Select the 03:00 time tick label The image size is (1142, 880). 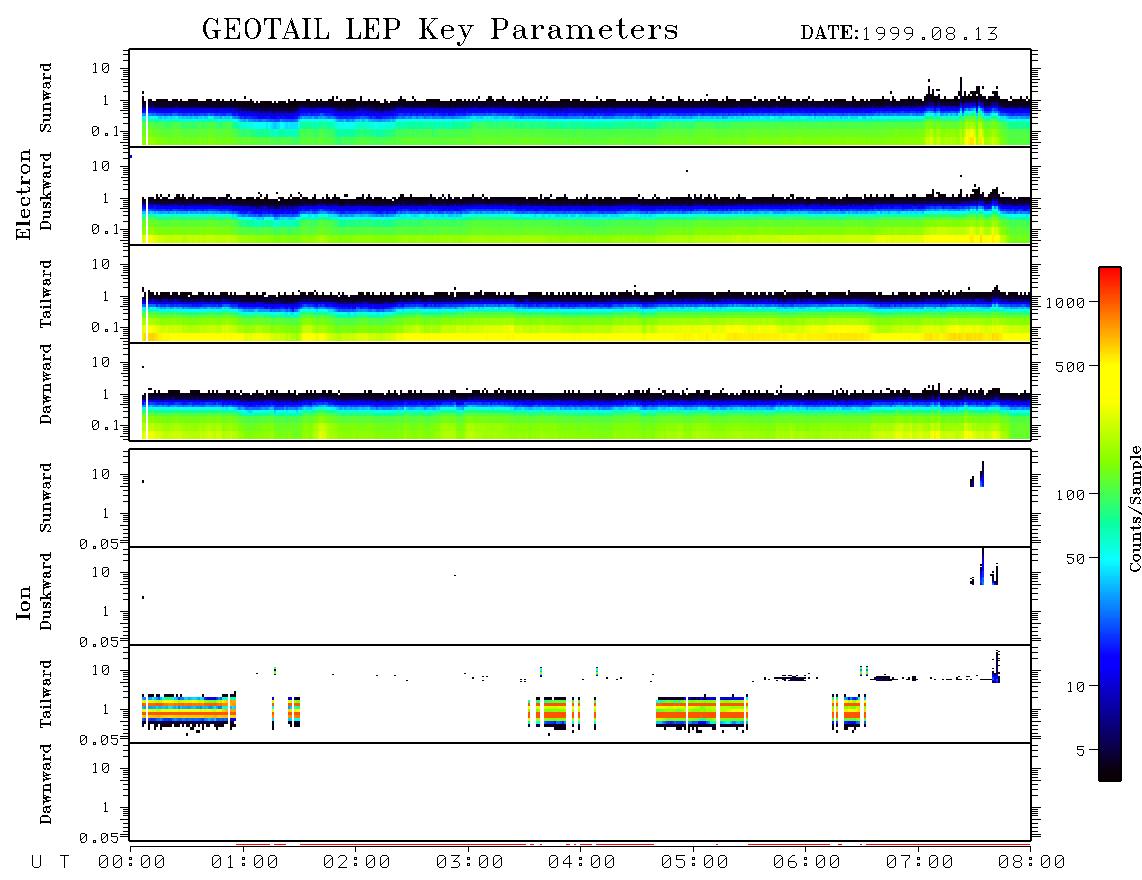pyautogui.click(x=470, y=863)
